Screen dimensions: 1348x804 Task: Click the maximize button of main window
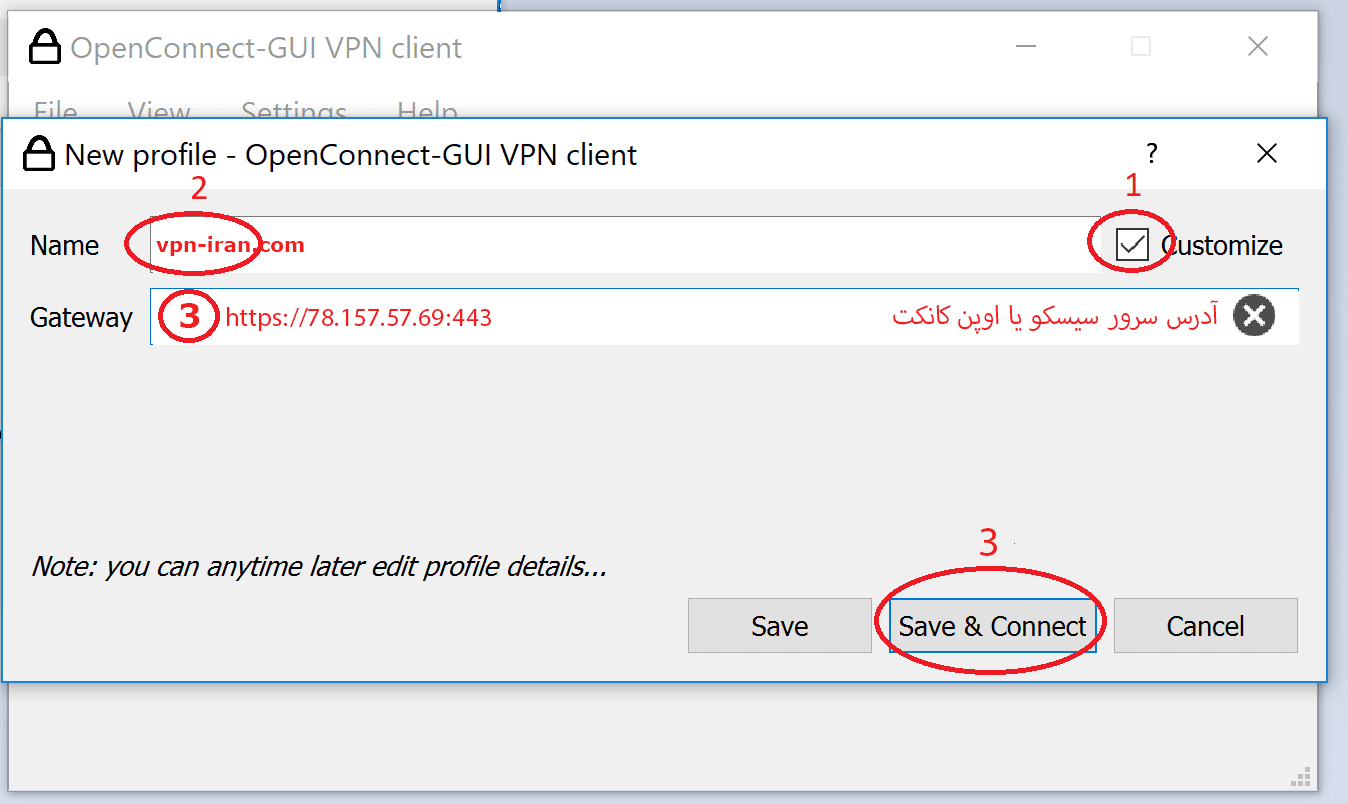click(x=1140, y=46)
